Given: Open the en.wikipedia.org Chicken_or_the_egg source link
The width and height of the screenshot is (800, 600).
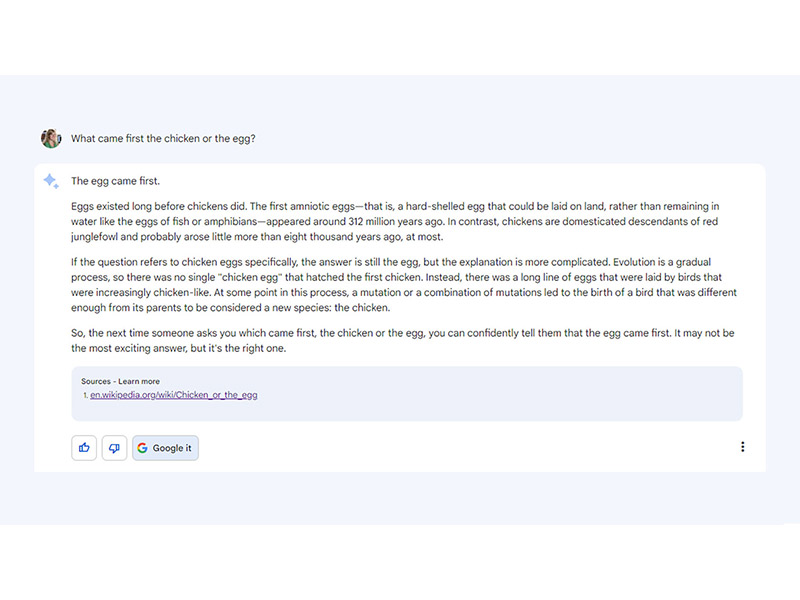Looking at the screenshot, I should click(173, 395).
